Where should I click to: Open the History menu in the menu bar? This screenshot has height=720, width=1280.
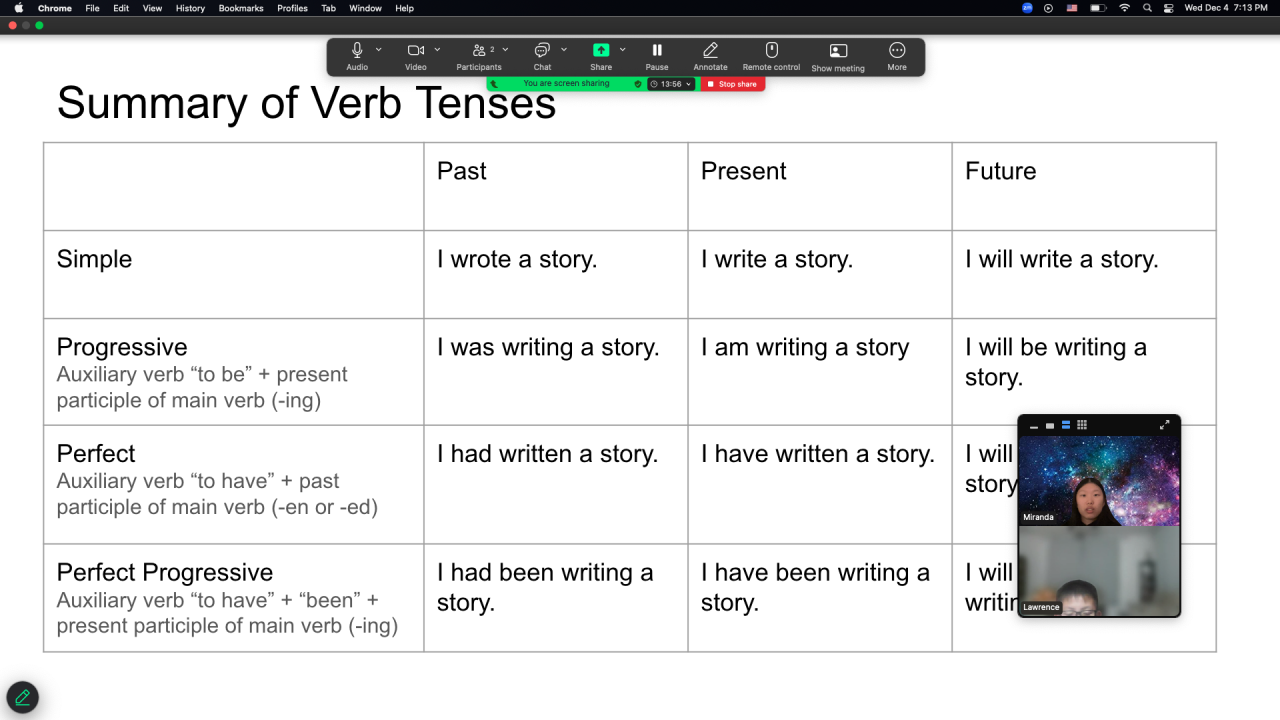[190, 8]
